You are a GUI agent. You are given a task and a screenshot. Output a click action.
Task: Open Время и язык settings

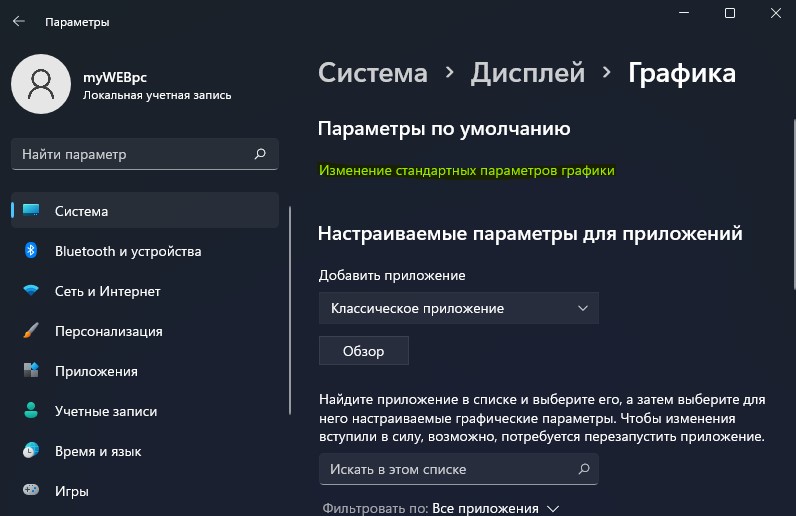pos(145,451)
